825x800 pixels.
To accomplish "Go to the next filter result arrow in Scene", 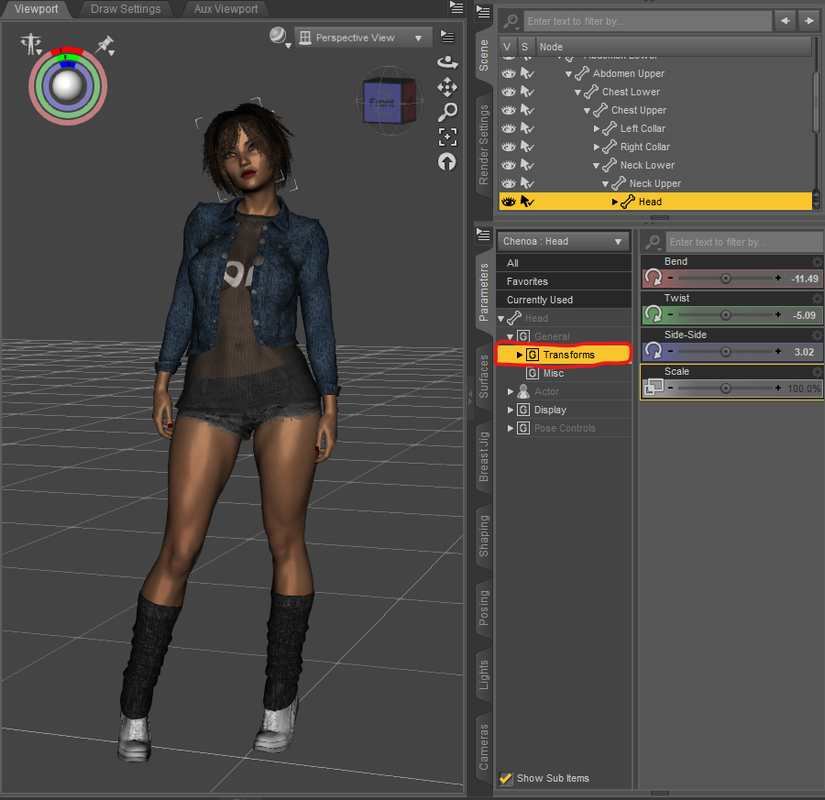I will tap(809, 21).
